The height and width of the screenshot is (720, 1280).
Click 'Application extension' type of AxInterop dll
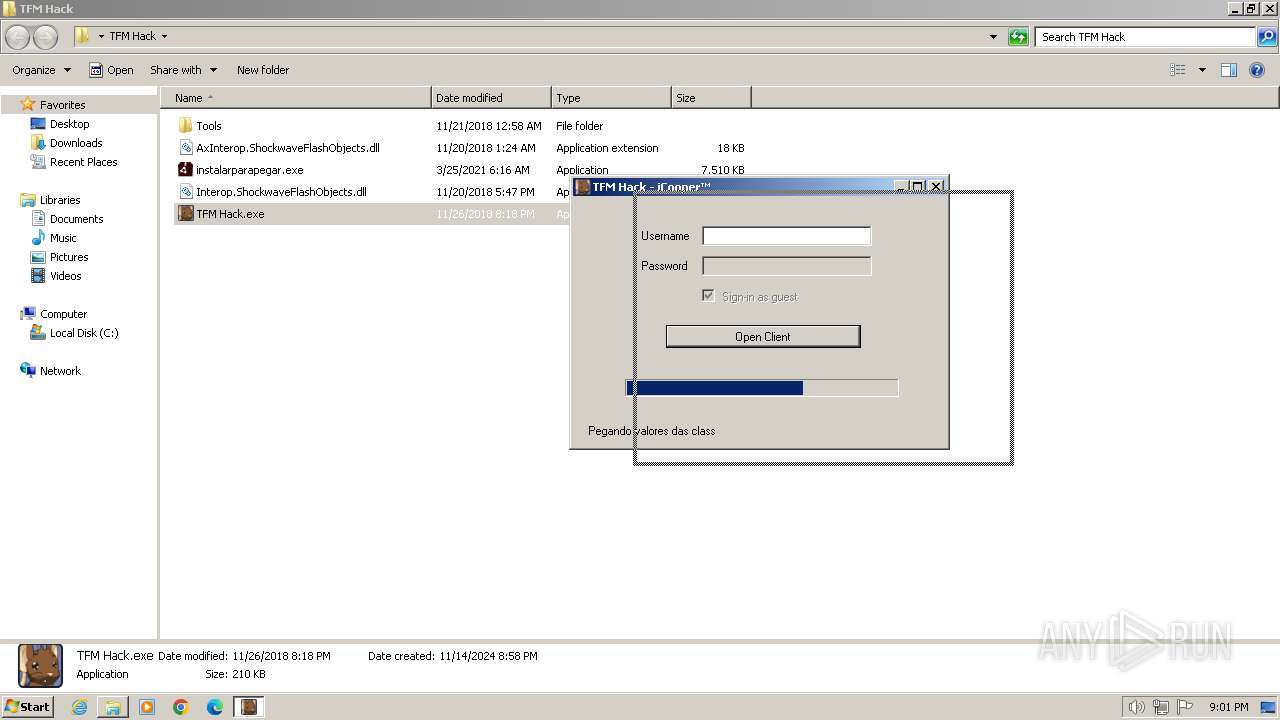point(607,148)
